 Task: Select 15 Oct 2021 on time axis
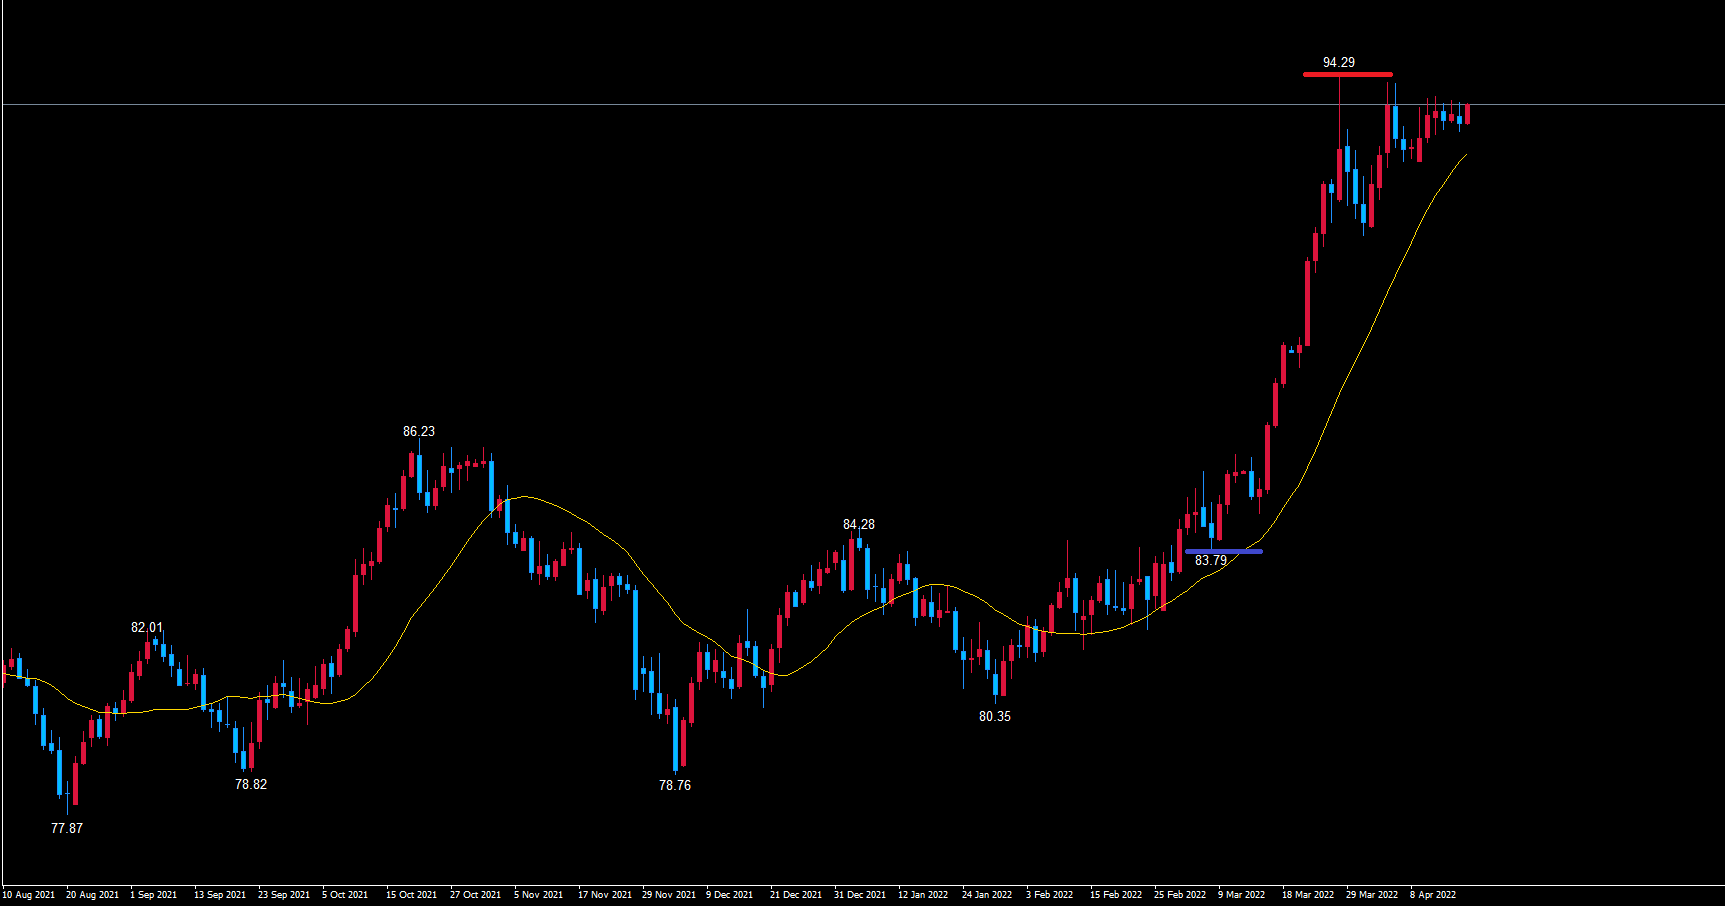pos(411,894)
